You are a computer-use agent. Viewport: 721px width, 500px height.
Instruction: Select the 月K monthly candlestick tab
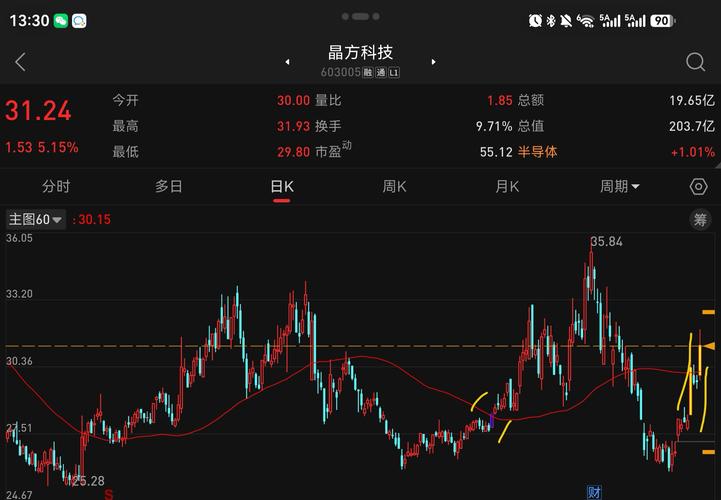pyautogui.click(x=507, y=186)
